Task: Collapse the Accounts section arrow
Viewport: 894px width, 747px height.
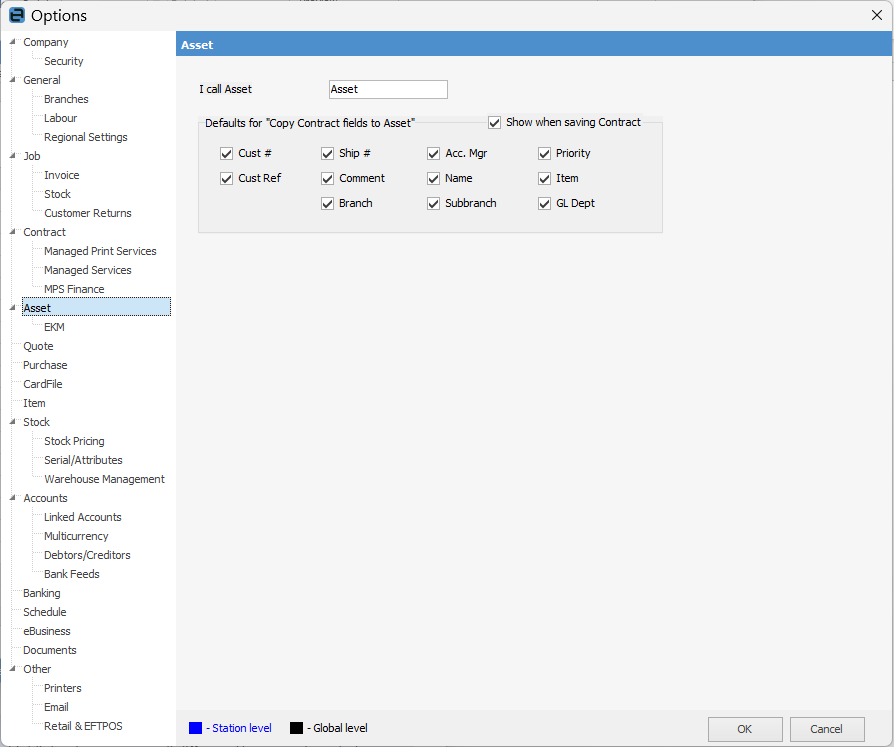Action: pos(12,498)
